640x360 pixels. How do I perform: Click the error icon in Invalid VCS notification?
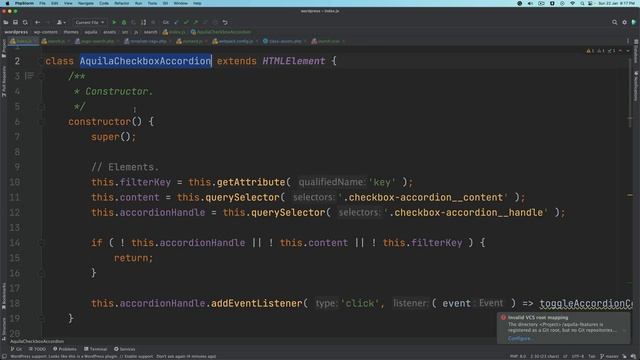click(503, 318)
